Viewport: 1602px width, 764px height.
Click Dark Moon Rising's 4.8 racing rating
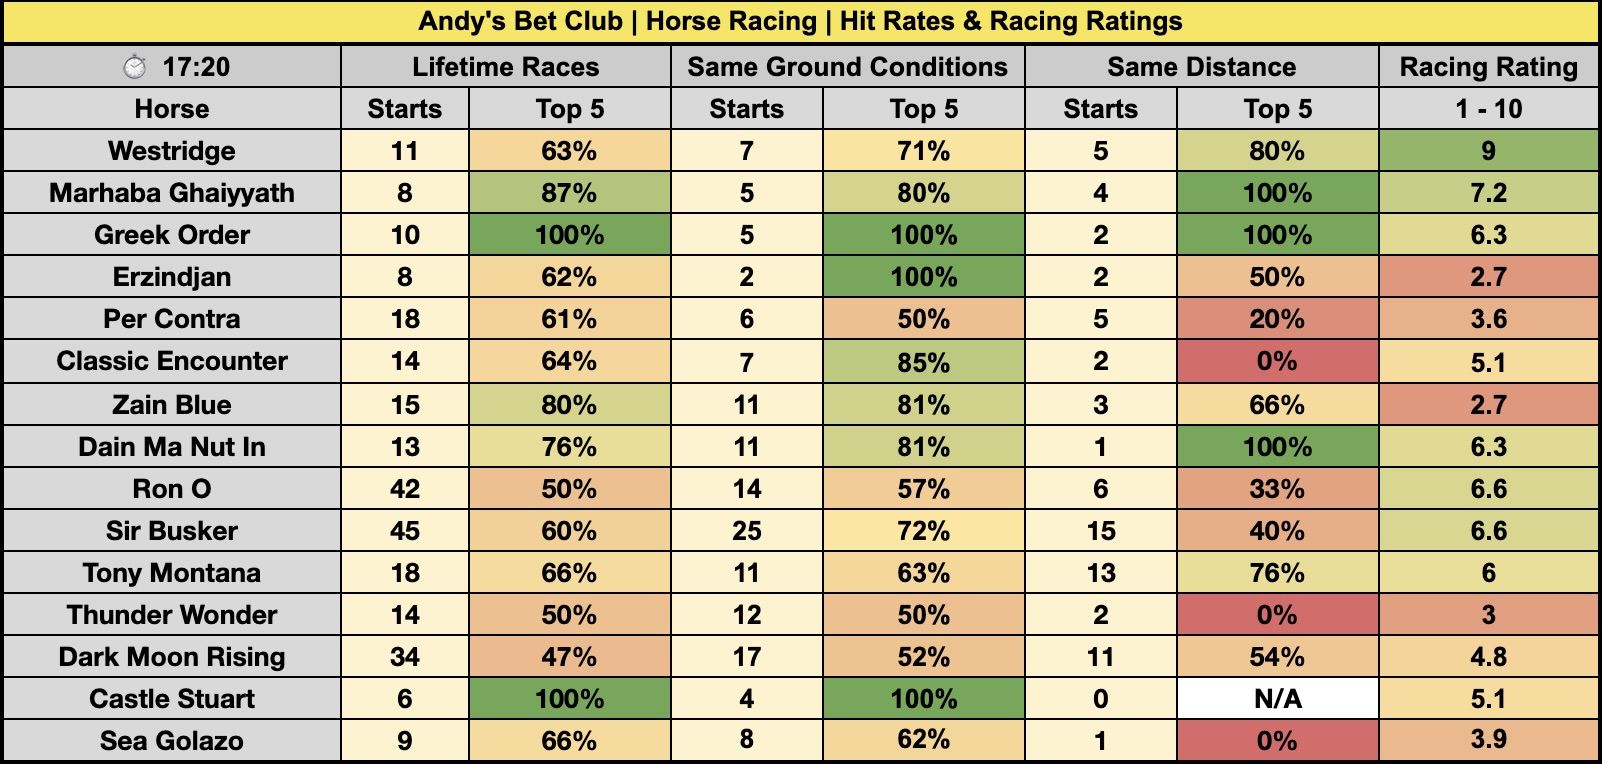pos(1488,657)
